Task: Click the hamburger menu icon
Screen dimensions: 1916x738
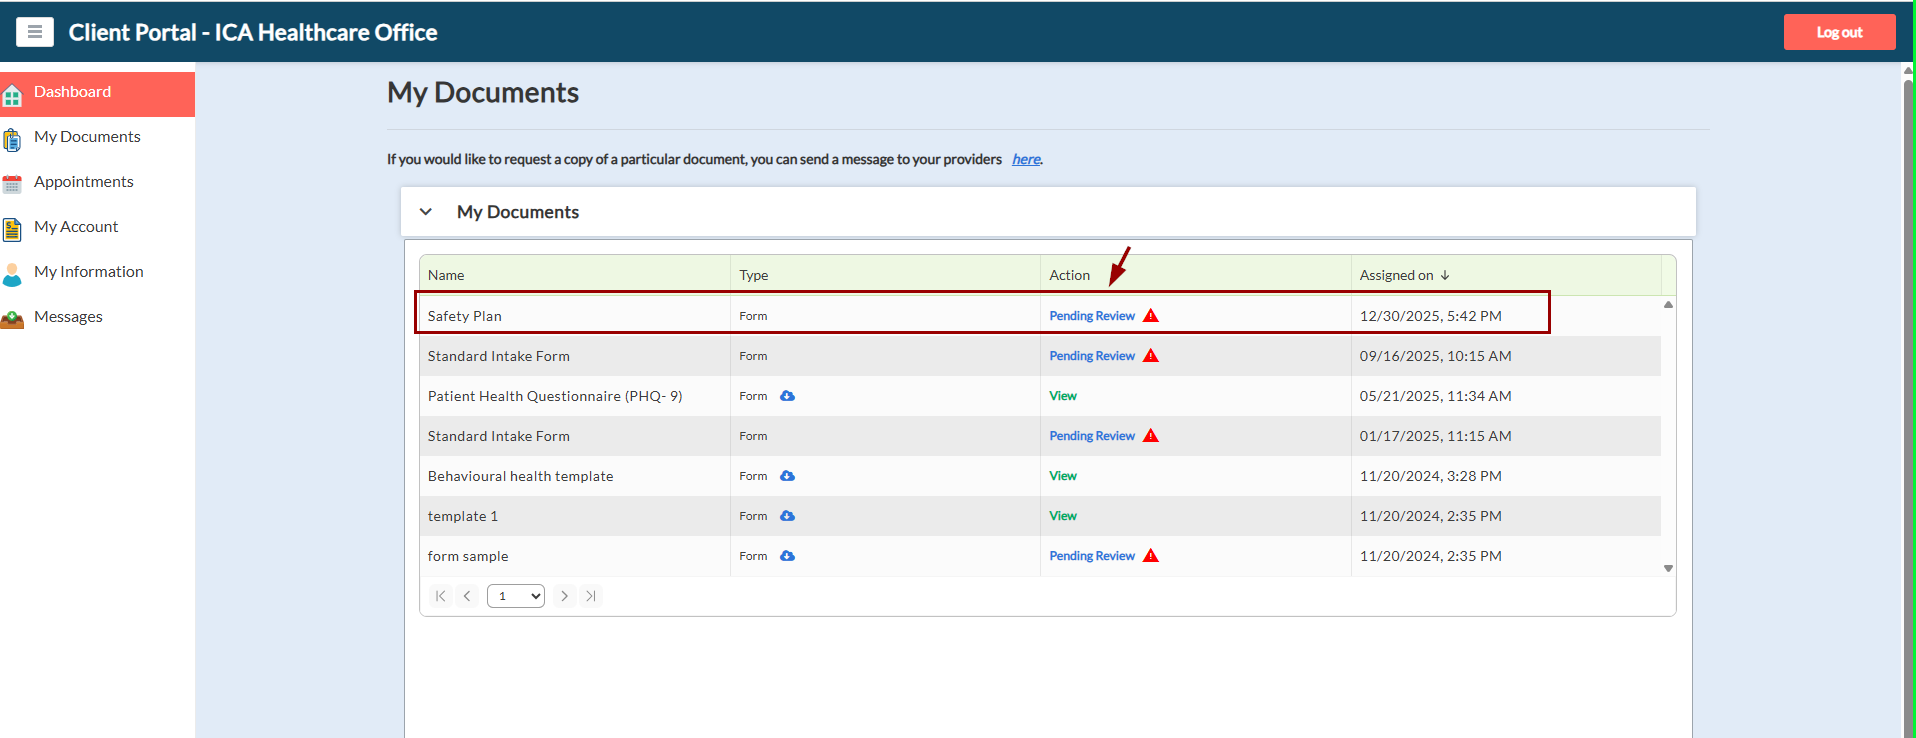Action: point(35,32)
